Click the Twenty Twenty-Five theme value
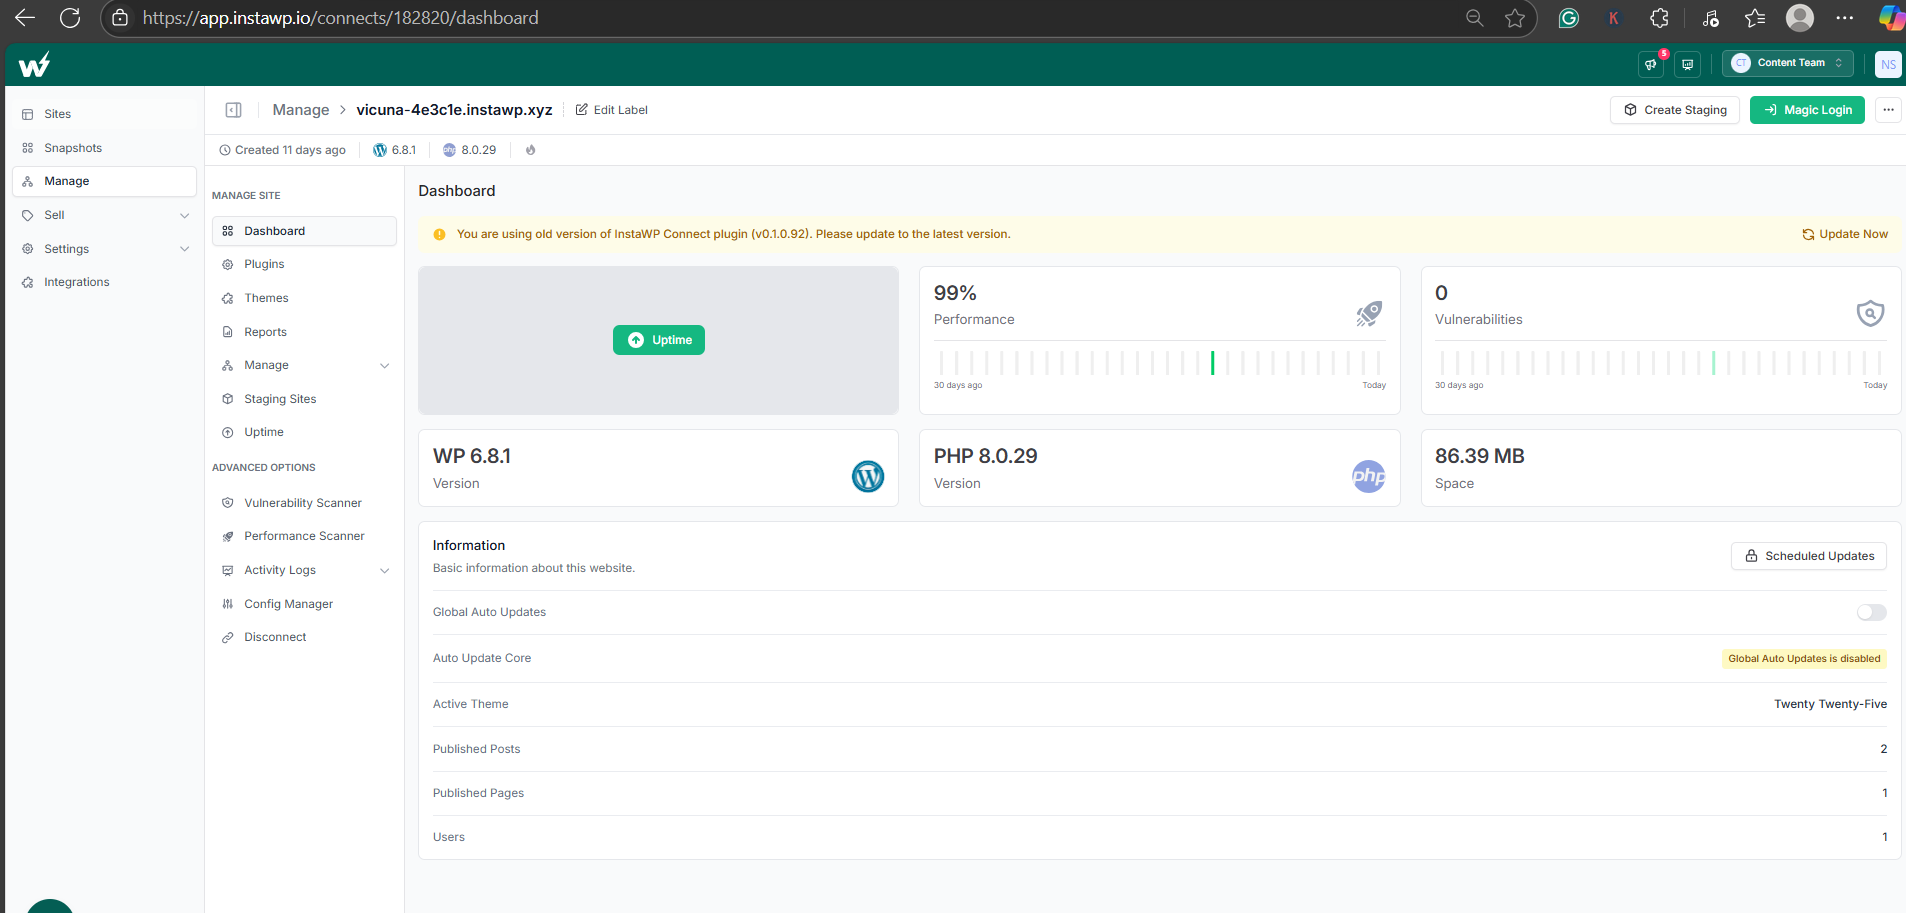 (1831, 704)
